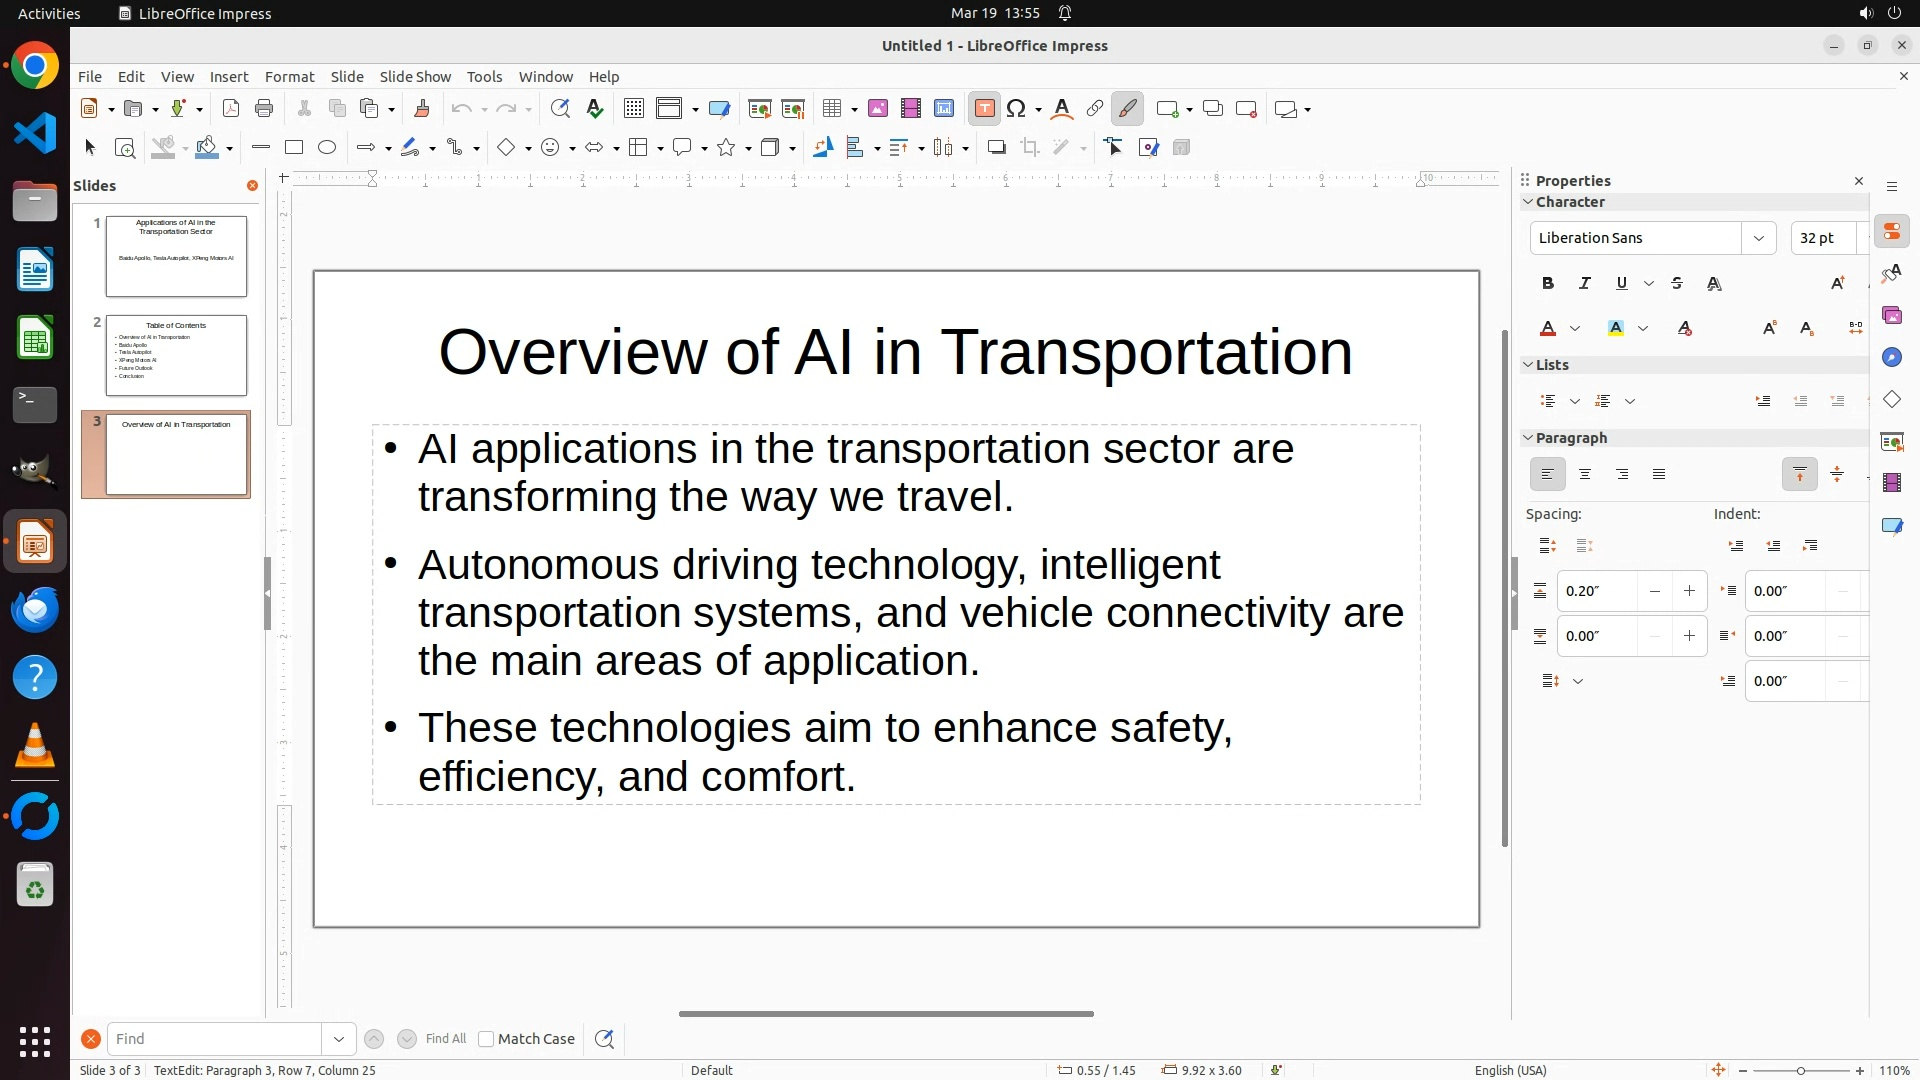Screen dimensions: 1920x1080
Task: Collapse the Paragraph section
Action: (1528, 438)
